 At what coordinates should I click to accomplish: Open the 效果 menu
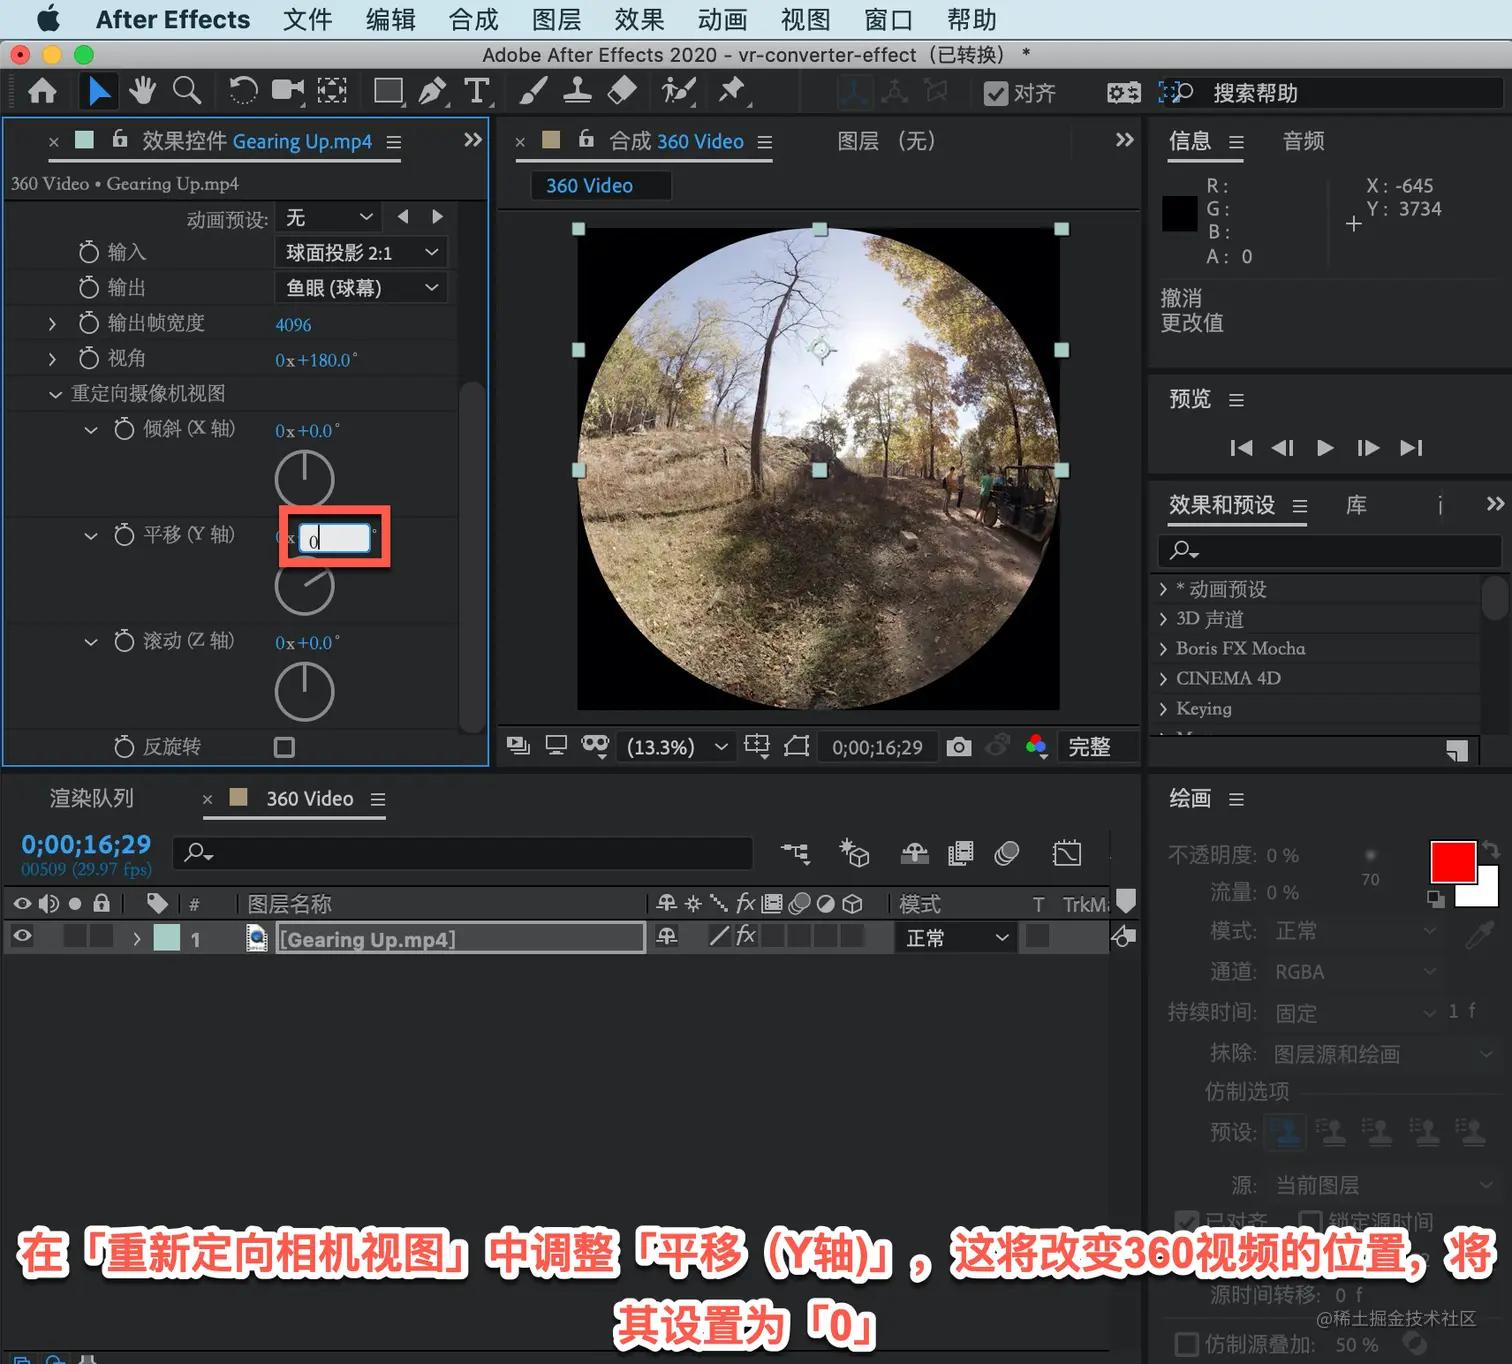point(639,20)
